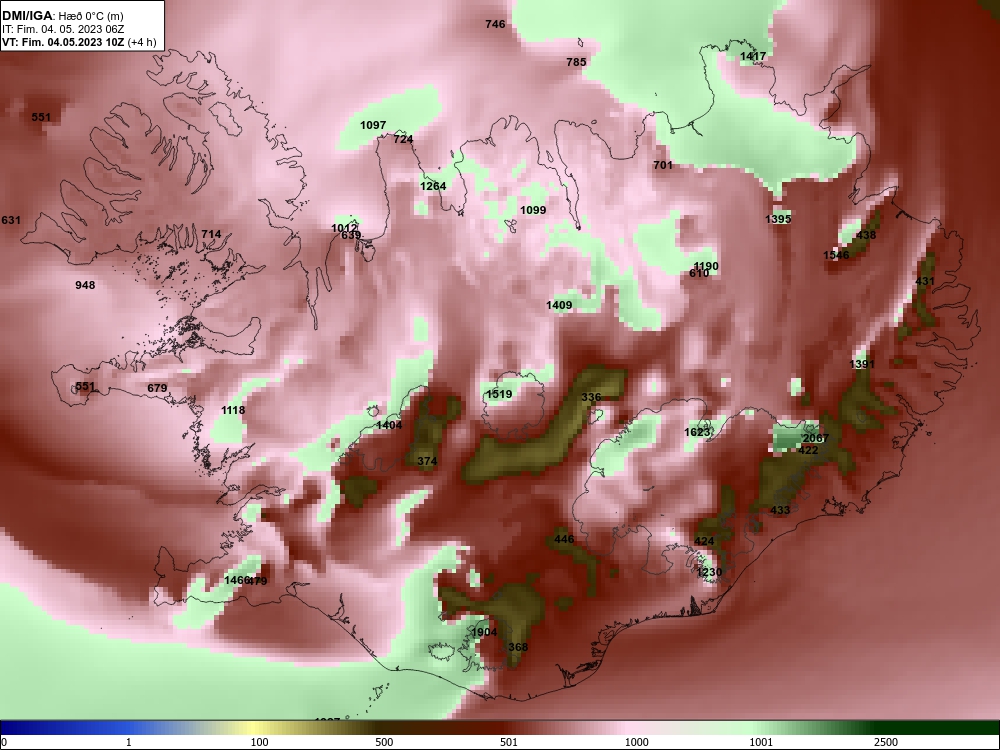The height and width of the screenshot is (750, 1000).
Task: Click the 1409 value label
Action: point(559,305)
